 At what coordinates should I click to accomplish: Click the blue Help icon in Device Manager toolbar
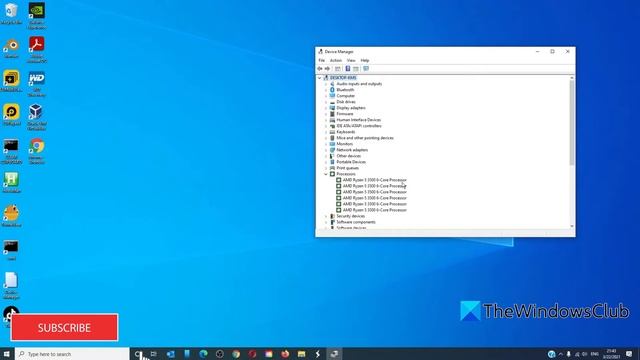click(x=348, y=69)
